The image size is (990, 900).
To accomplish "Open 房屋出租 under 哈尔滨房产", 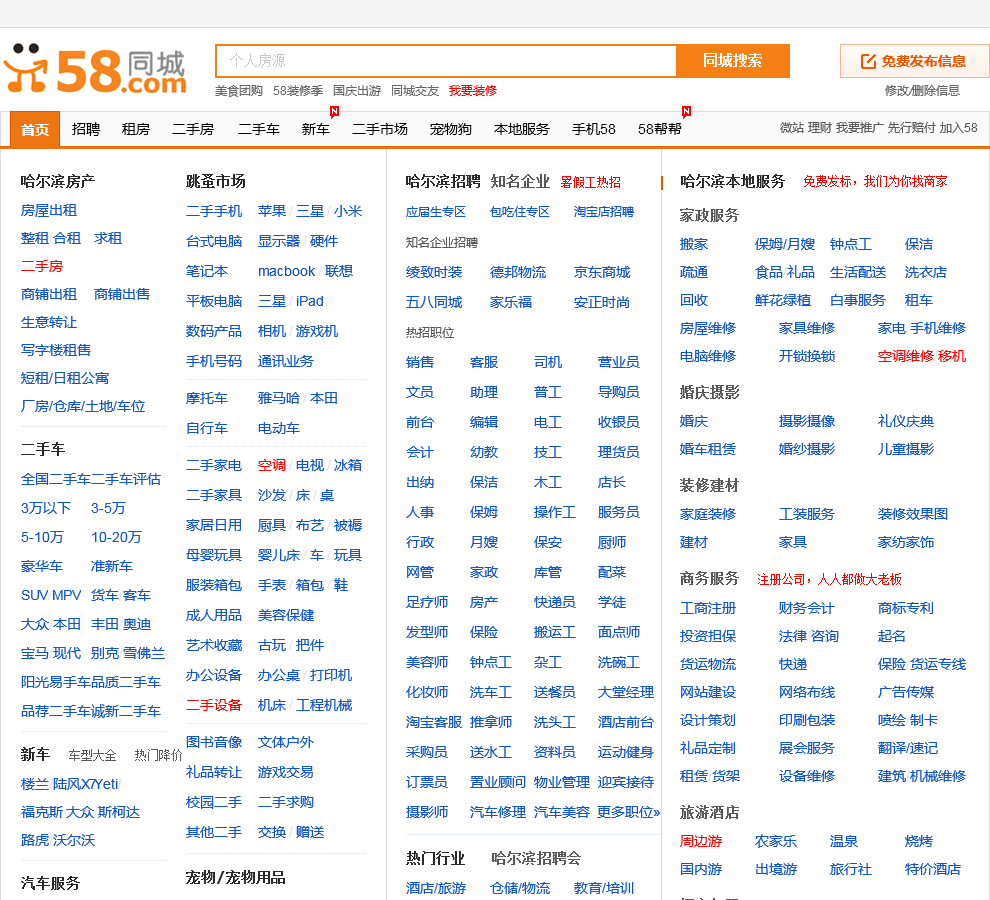I will pyautogui.click(x=49, y=210).
